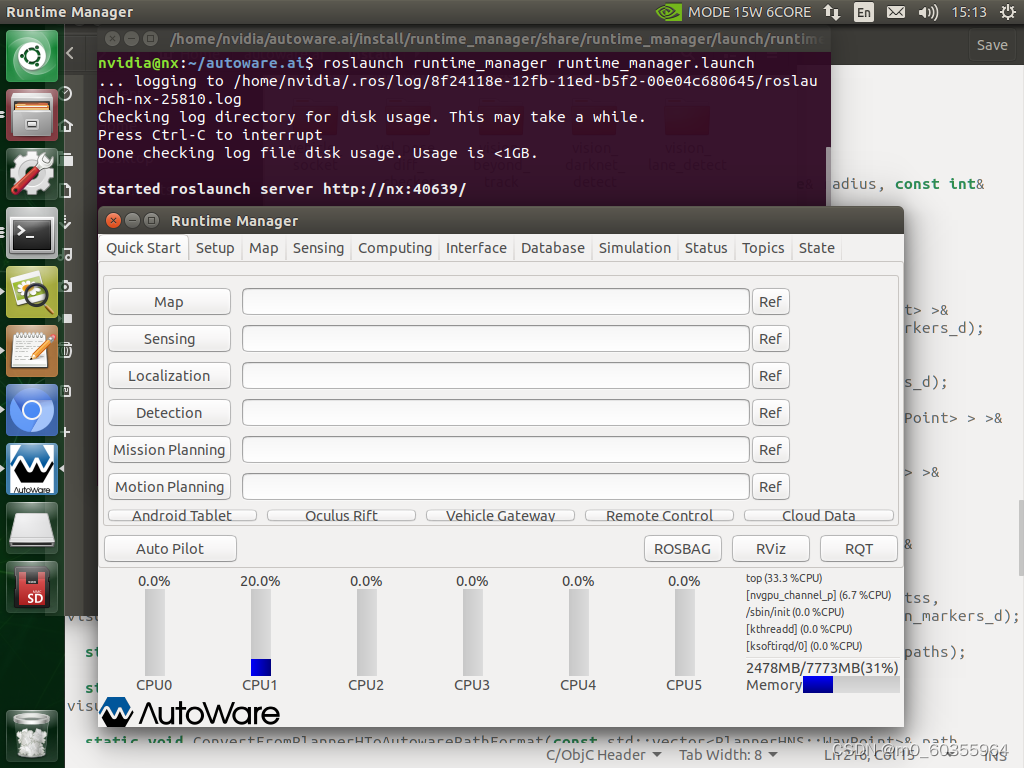Open the Terminal dock icon

click(32, 232)
